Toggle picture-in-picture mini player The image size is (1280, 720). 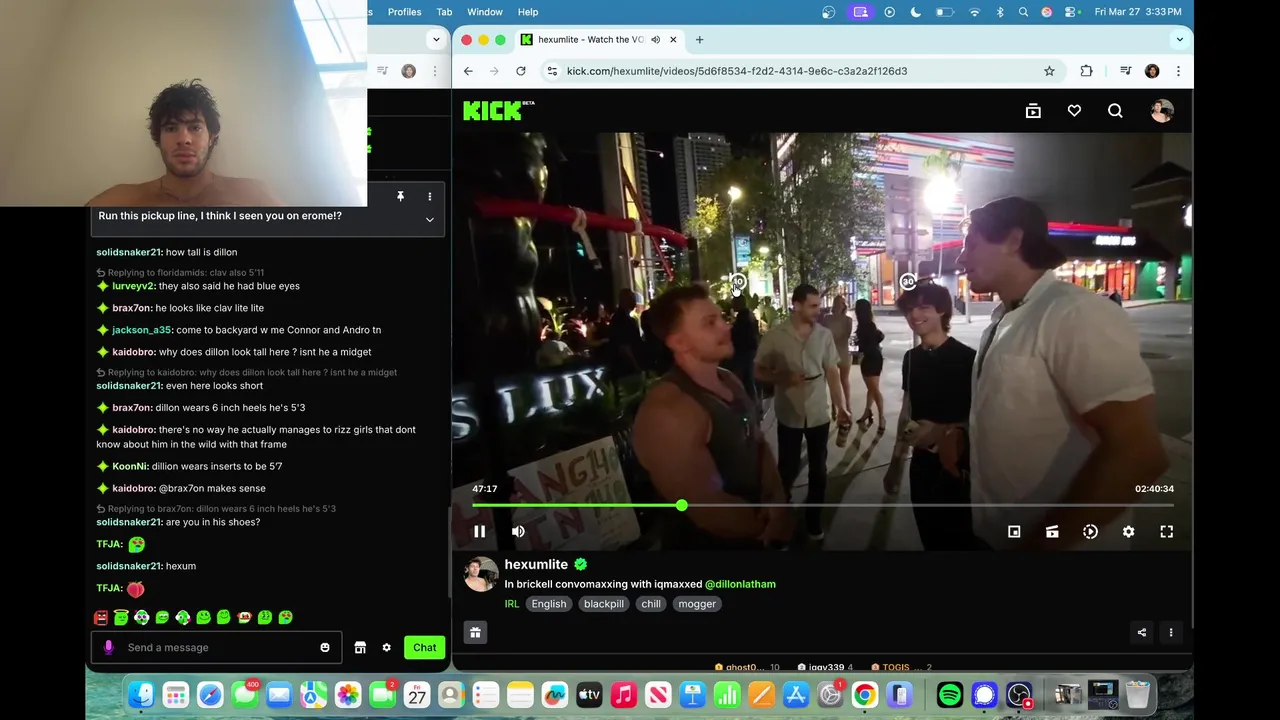coord(1014,532)
